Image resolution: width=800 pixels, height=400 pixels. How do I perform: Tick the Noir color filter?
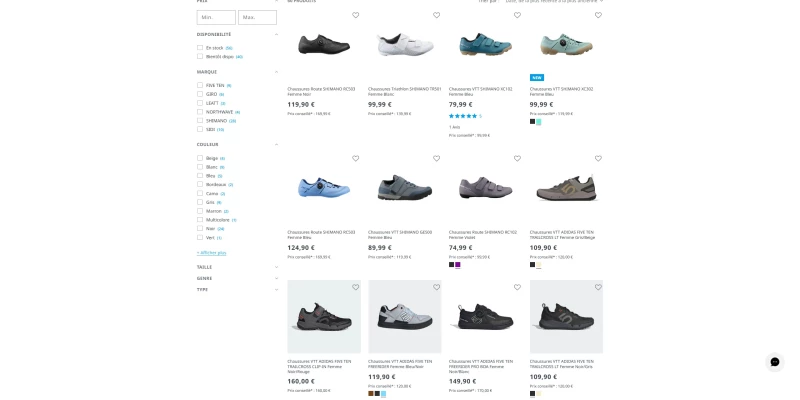pos(200,228)
